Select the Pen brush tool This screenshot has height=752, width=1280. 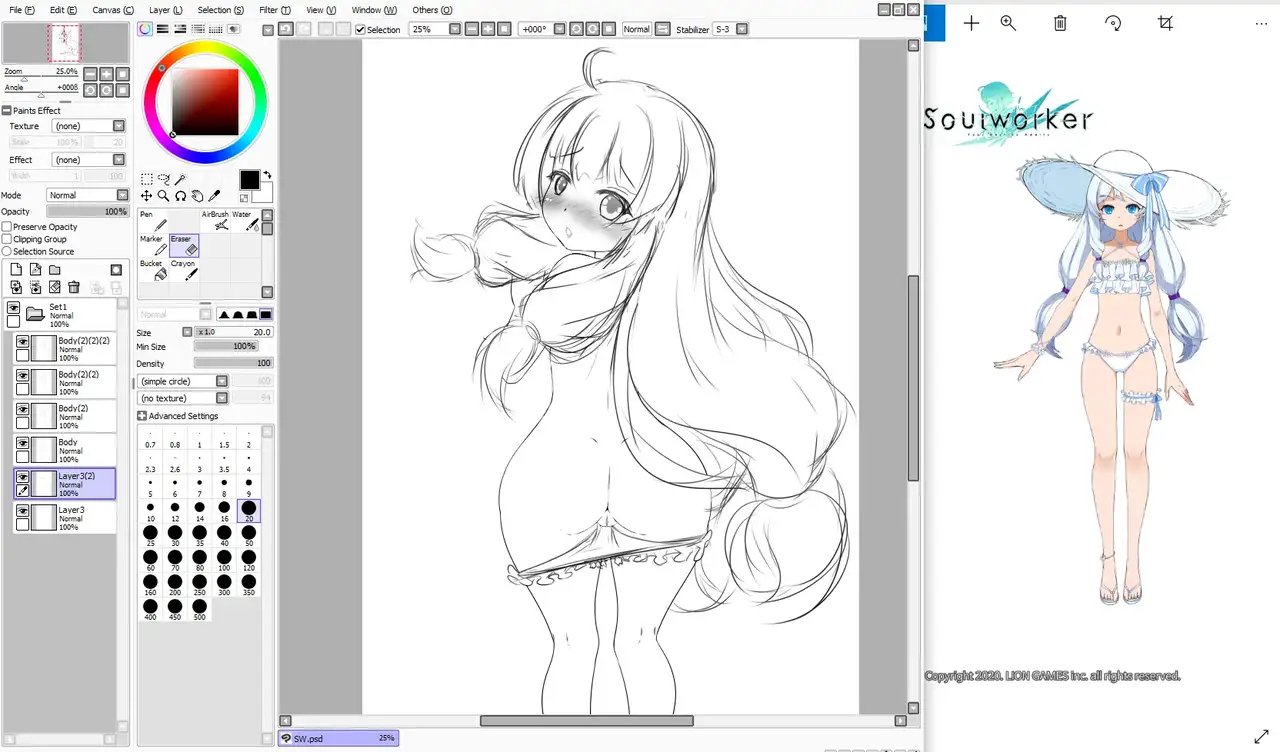click(x=155, y=221)
